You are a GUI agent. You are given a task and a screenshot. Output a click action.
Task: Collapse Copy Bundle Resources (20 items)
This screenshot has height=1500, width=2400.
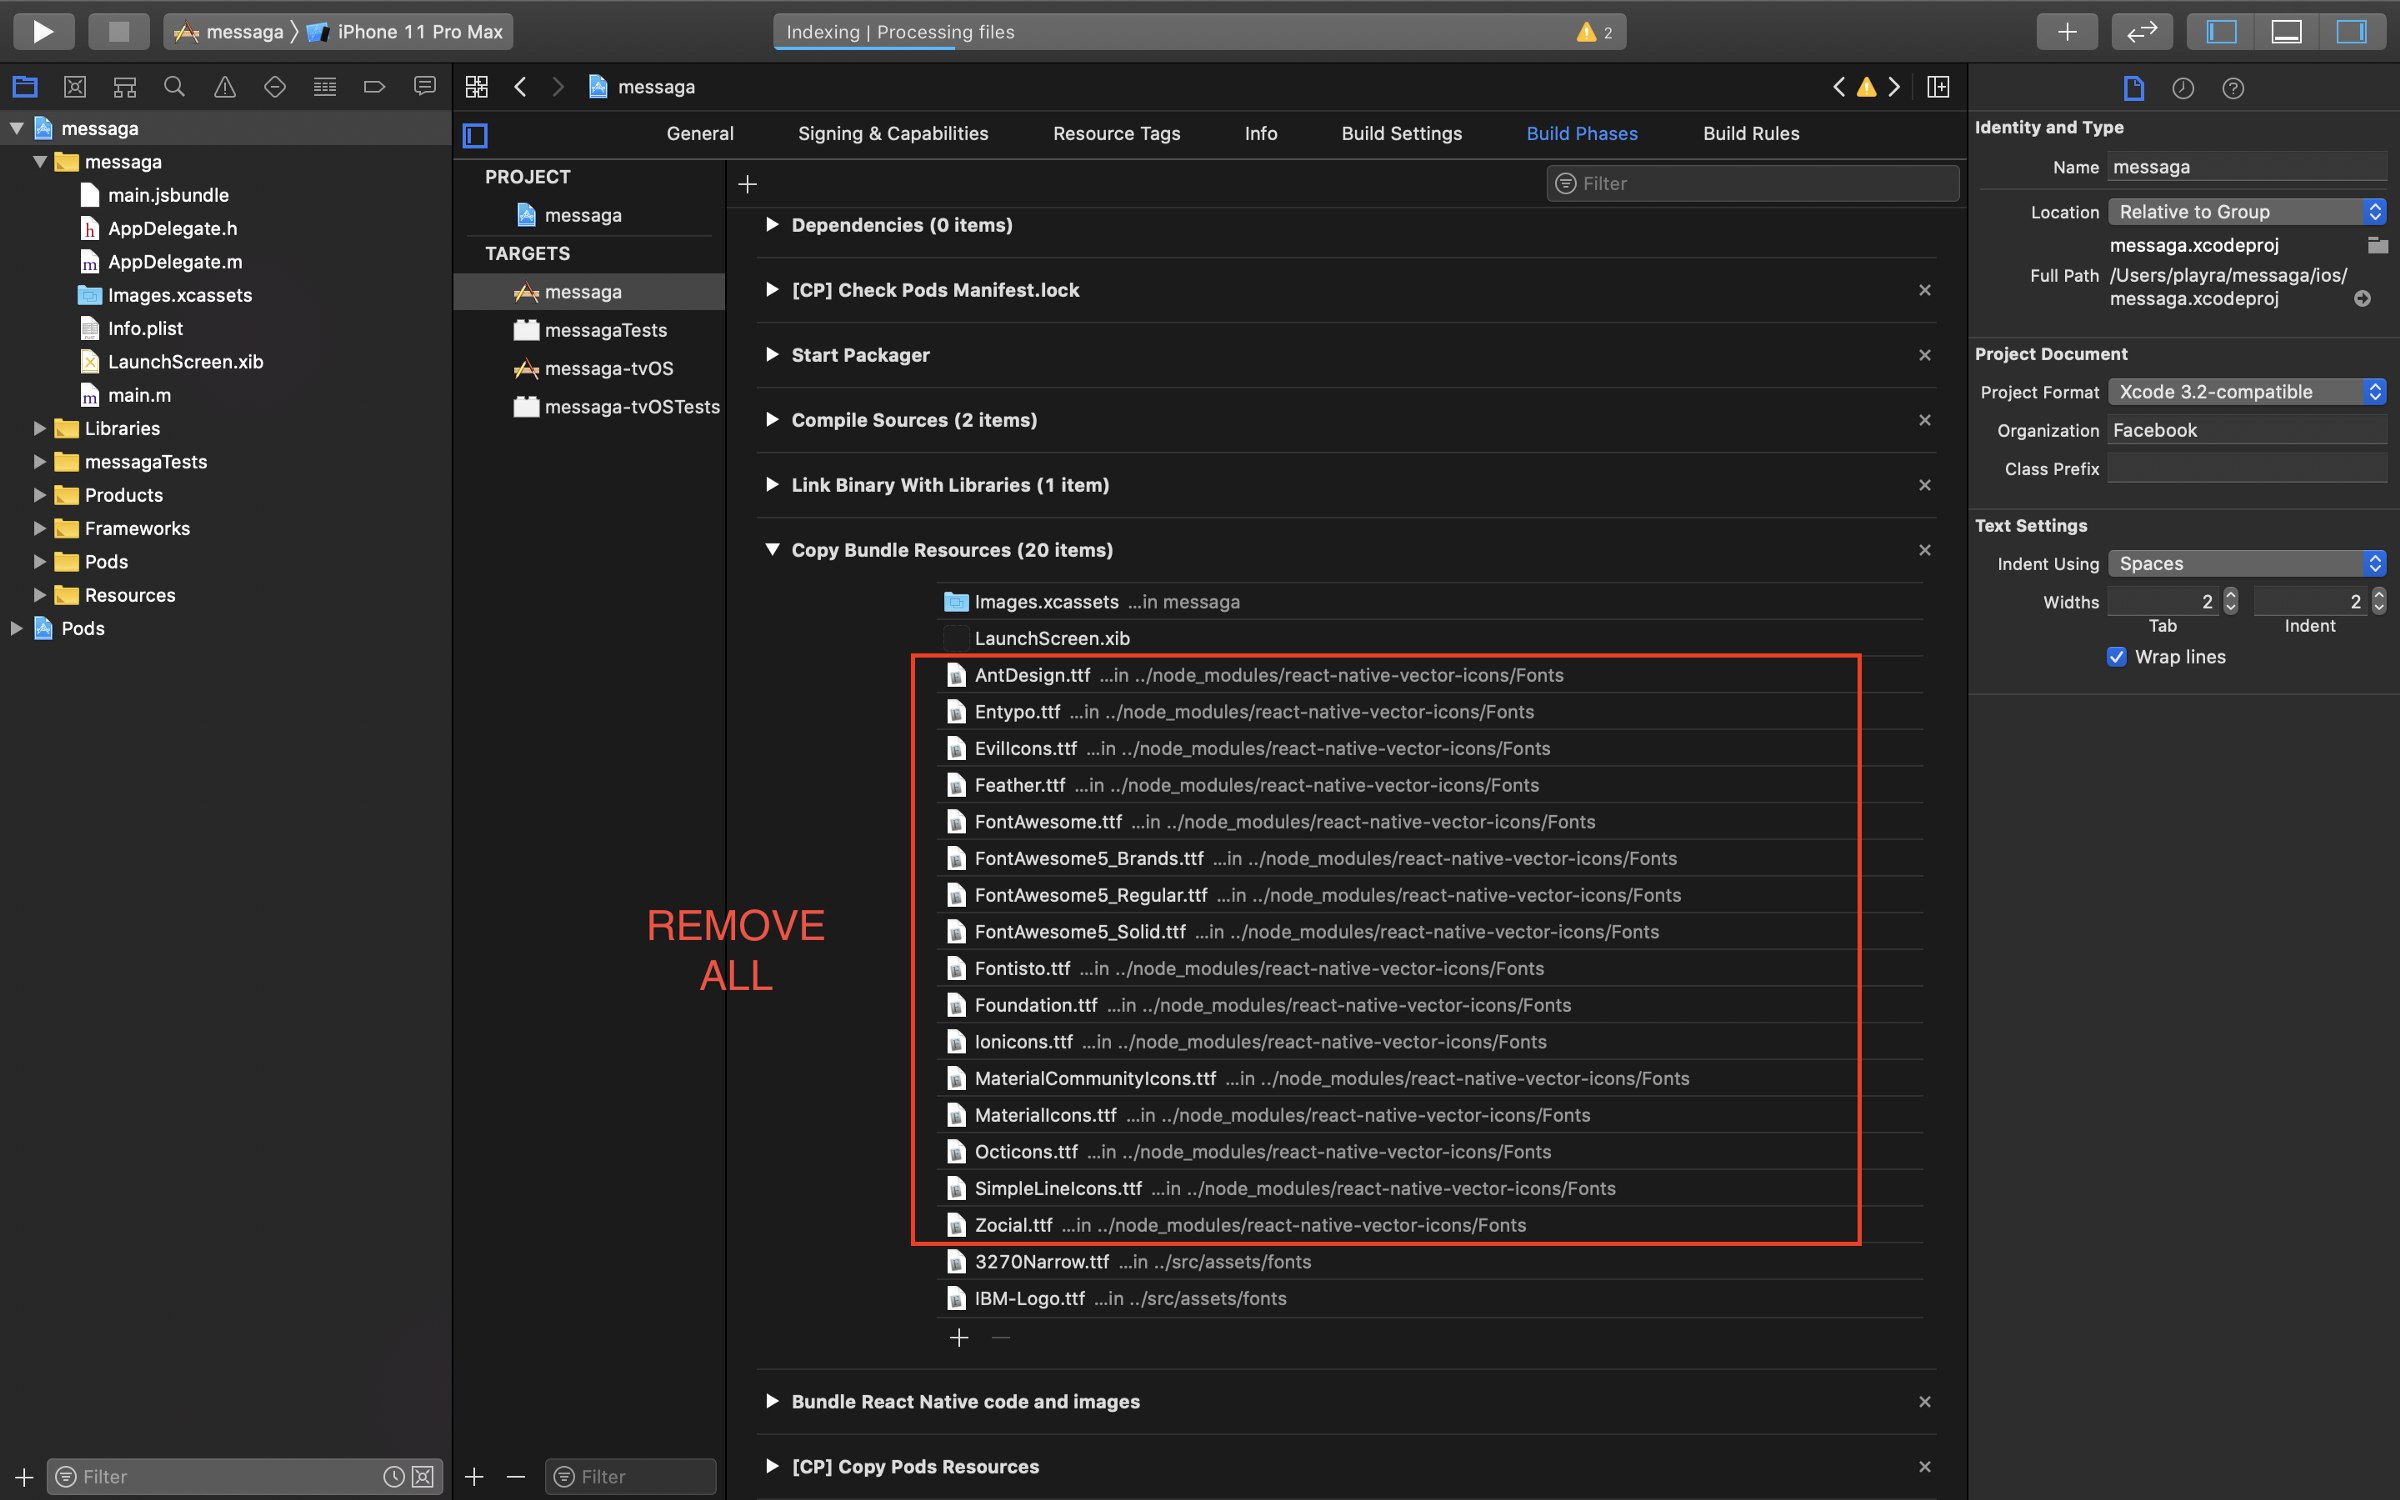(771, 550)
